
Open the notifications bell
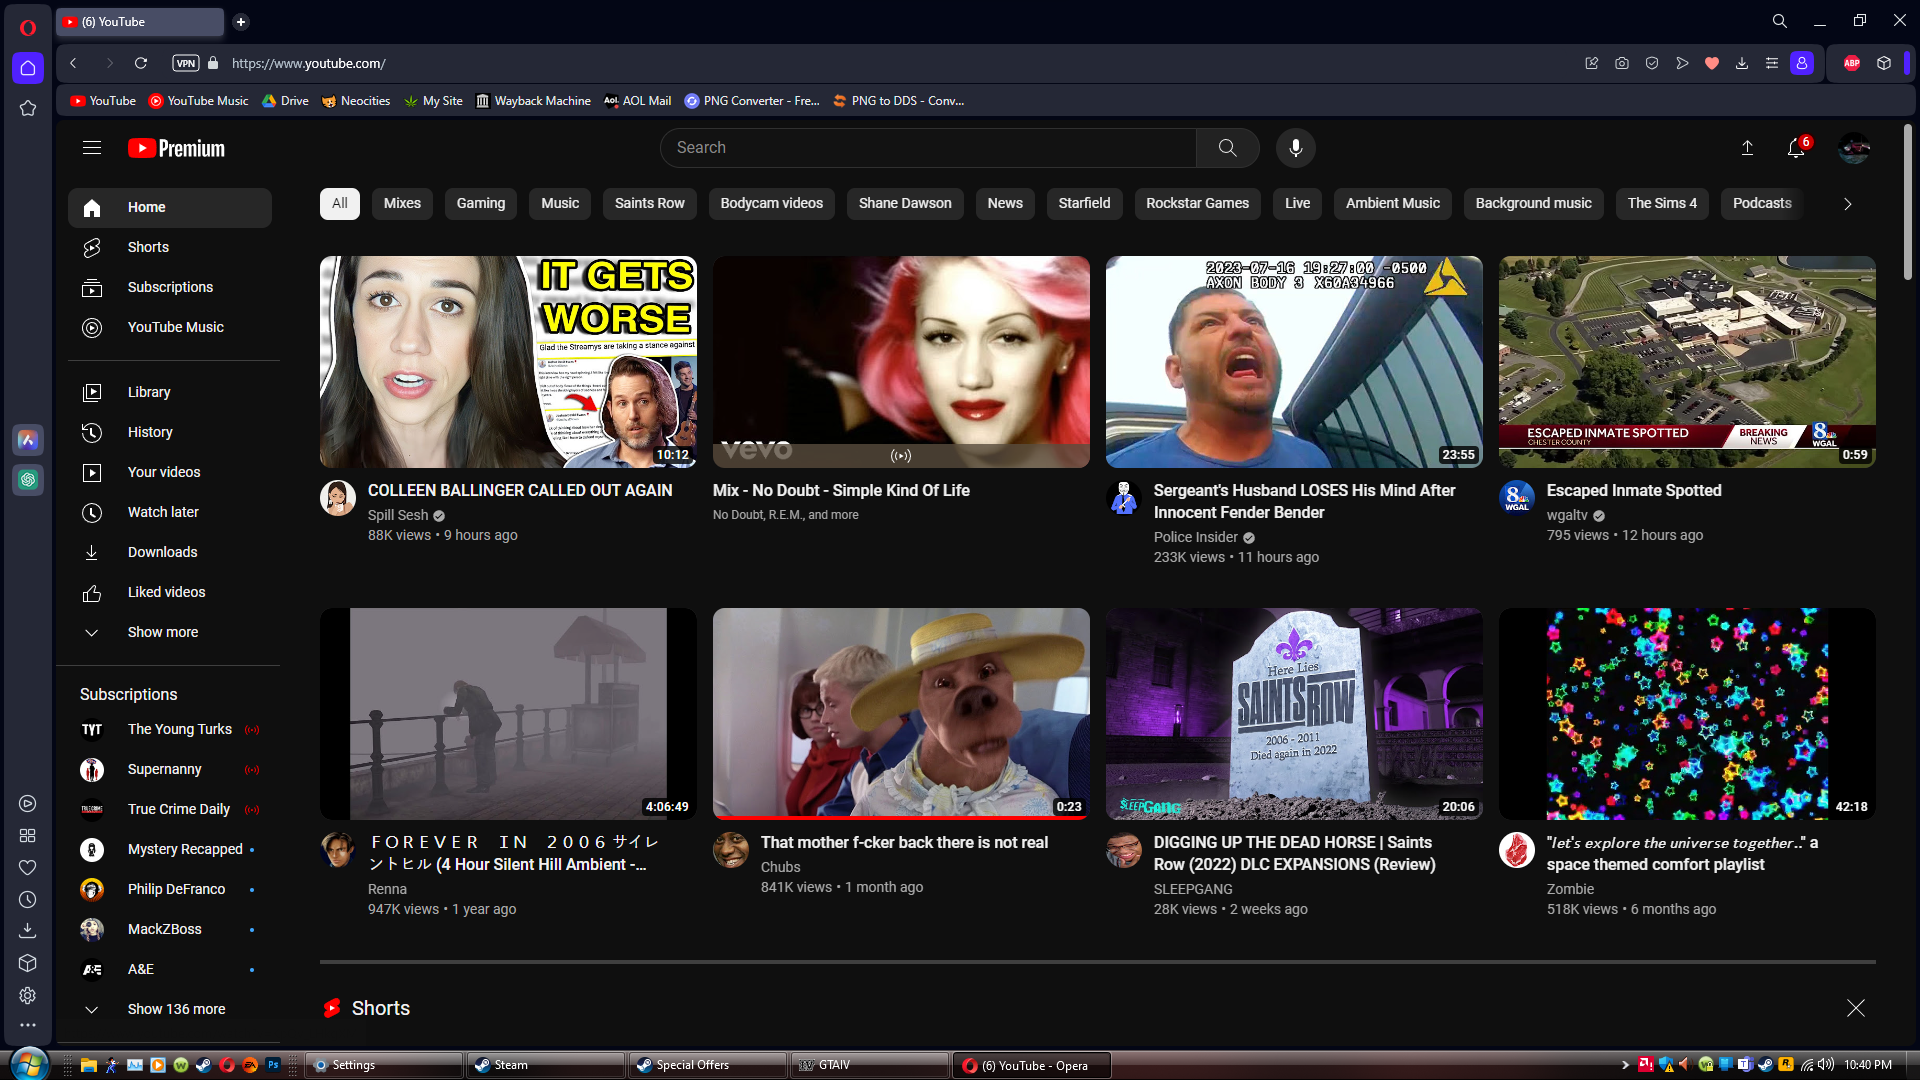point(1796,148)
